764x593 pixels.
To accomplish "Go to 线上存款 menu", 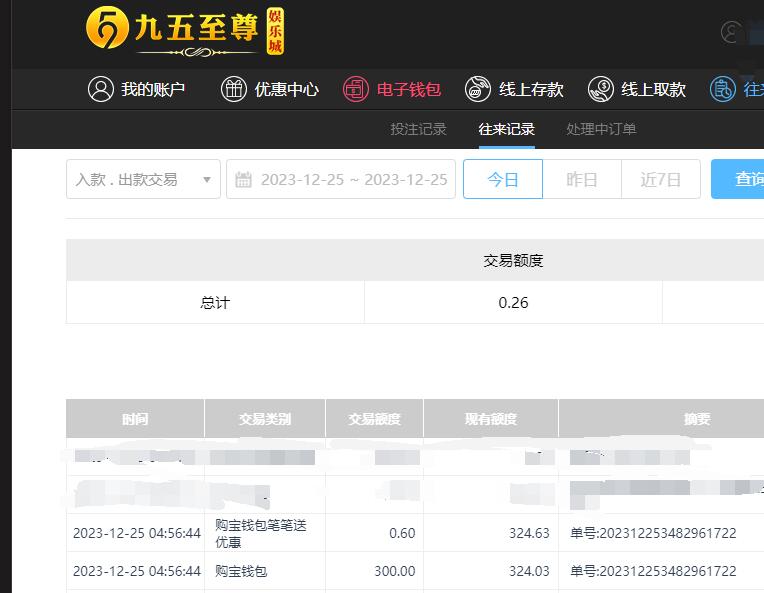I will tap(531, 90).
